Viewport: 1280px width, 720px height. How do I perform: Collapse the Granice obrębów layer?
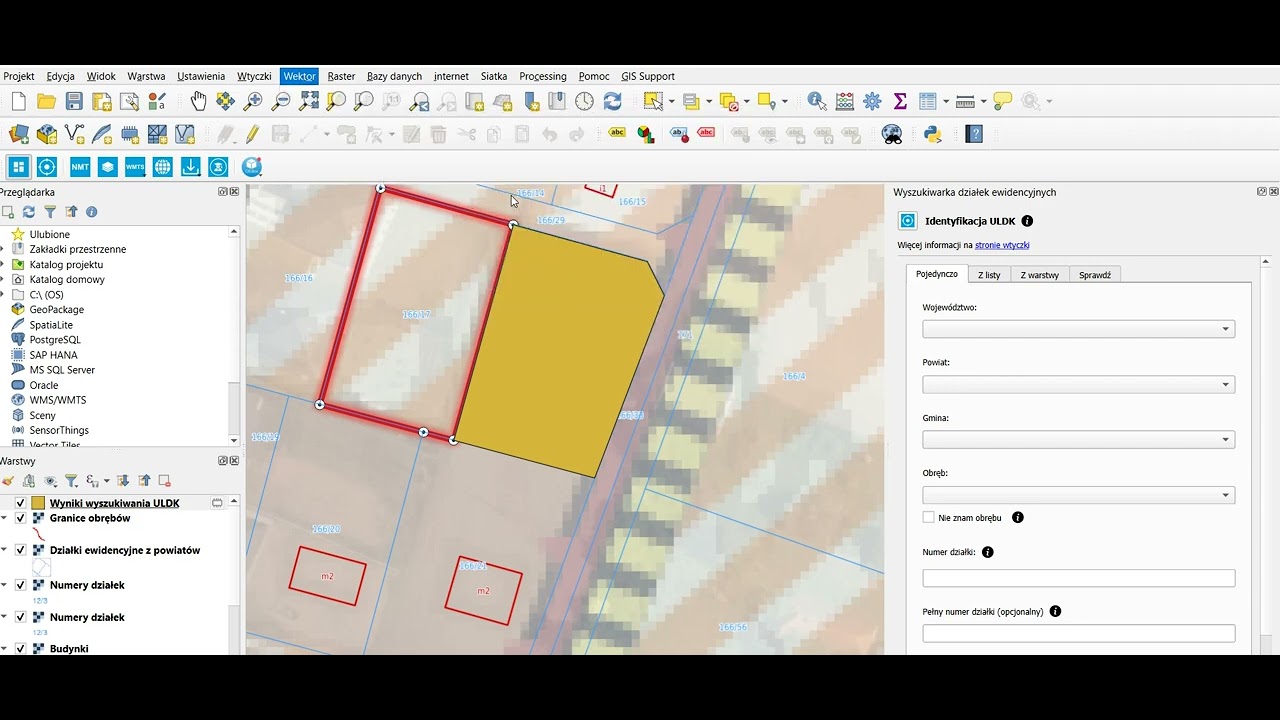pyautogui.click(x=4, y=518)
